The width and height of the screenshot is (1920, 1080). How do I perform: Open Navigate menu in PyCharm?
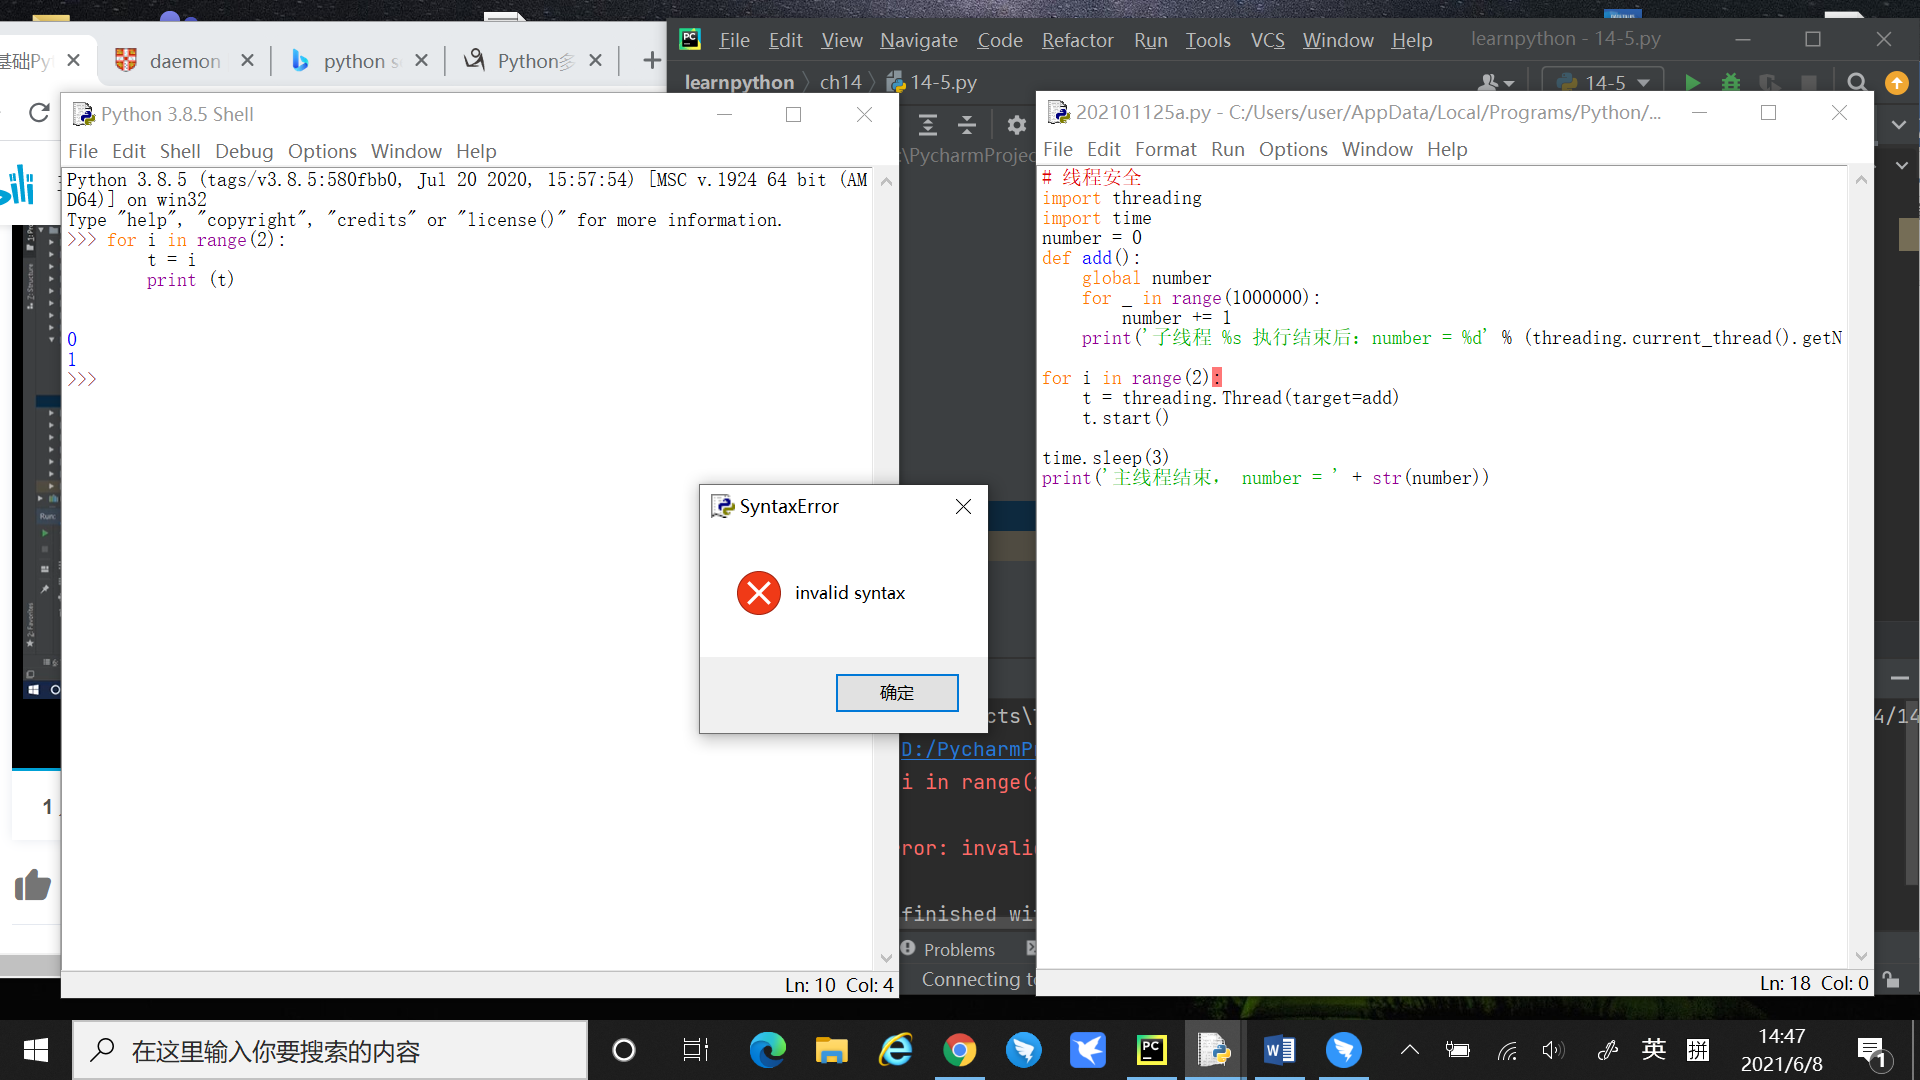(918, 40)
